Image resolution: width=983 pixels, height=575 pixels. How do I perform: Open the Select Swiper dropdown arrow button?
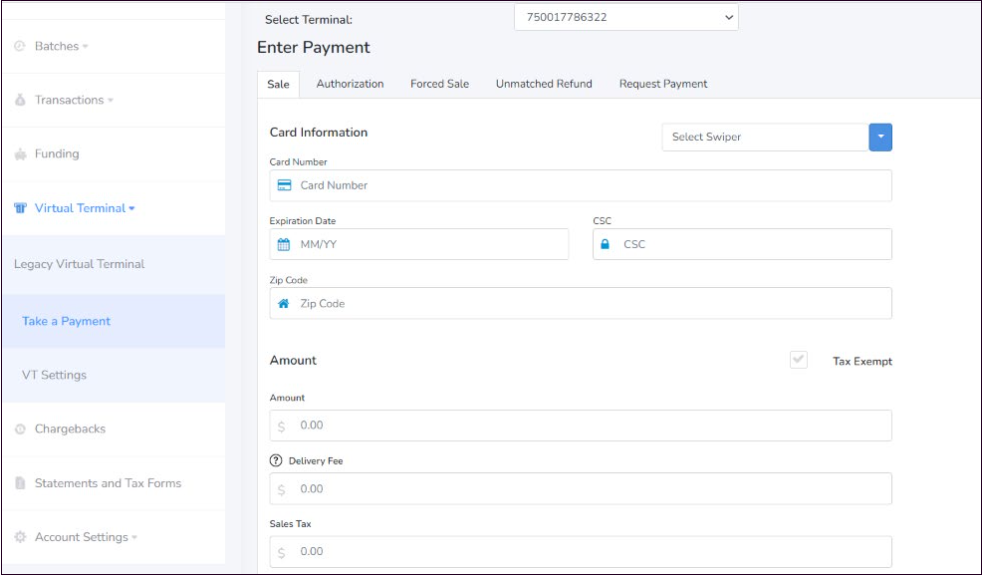[880, 137]
